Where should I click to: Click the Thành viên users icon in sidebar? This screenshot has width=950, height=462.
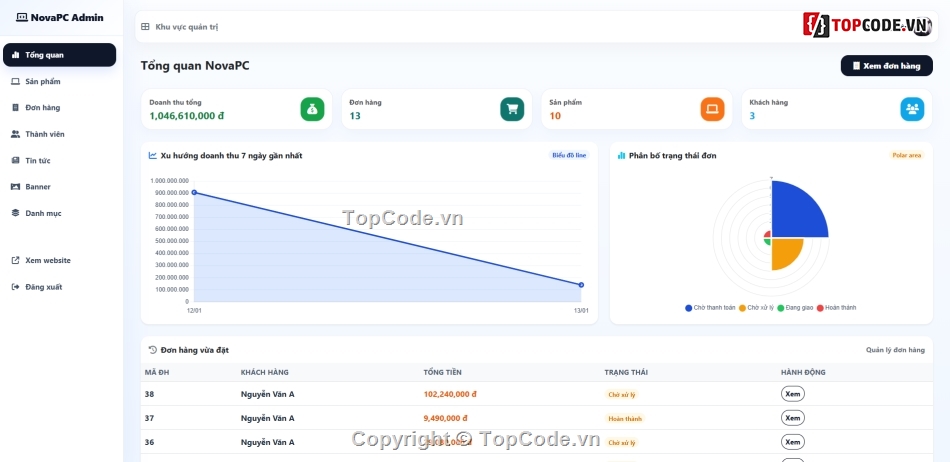(x=16, y=134)
